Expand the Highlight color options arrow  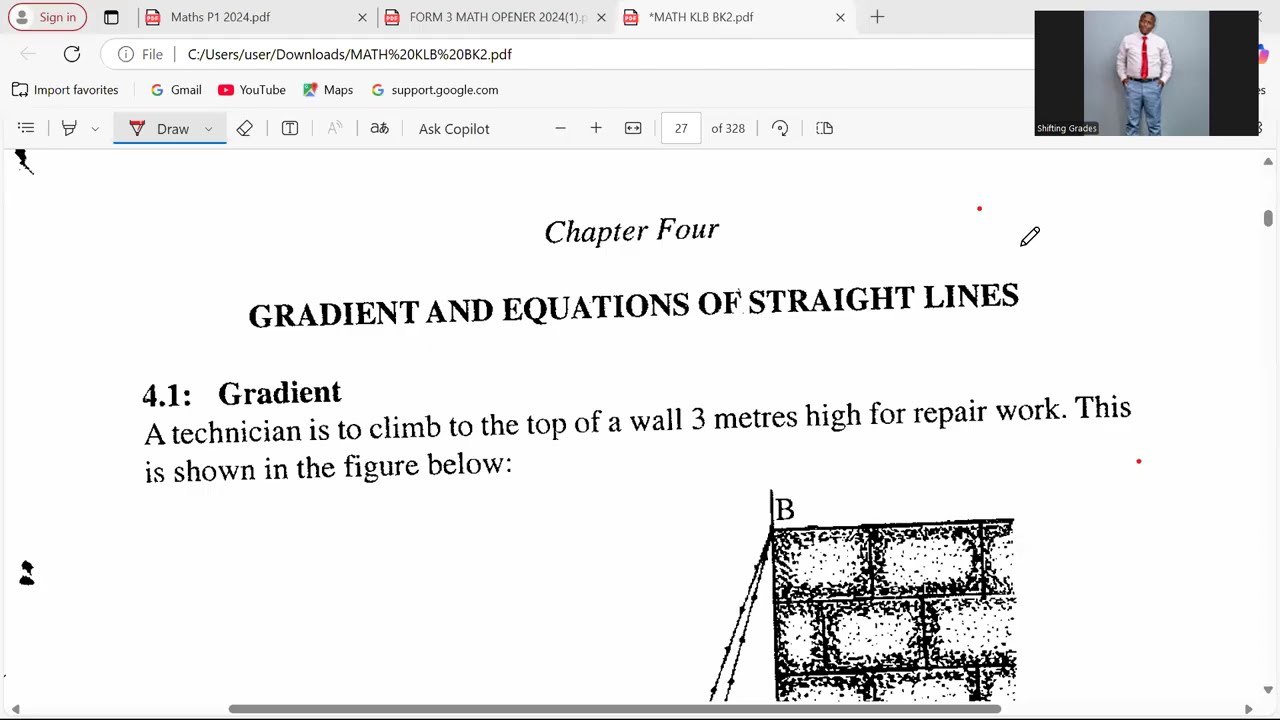point(95,128)
